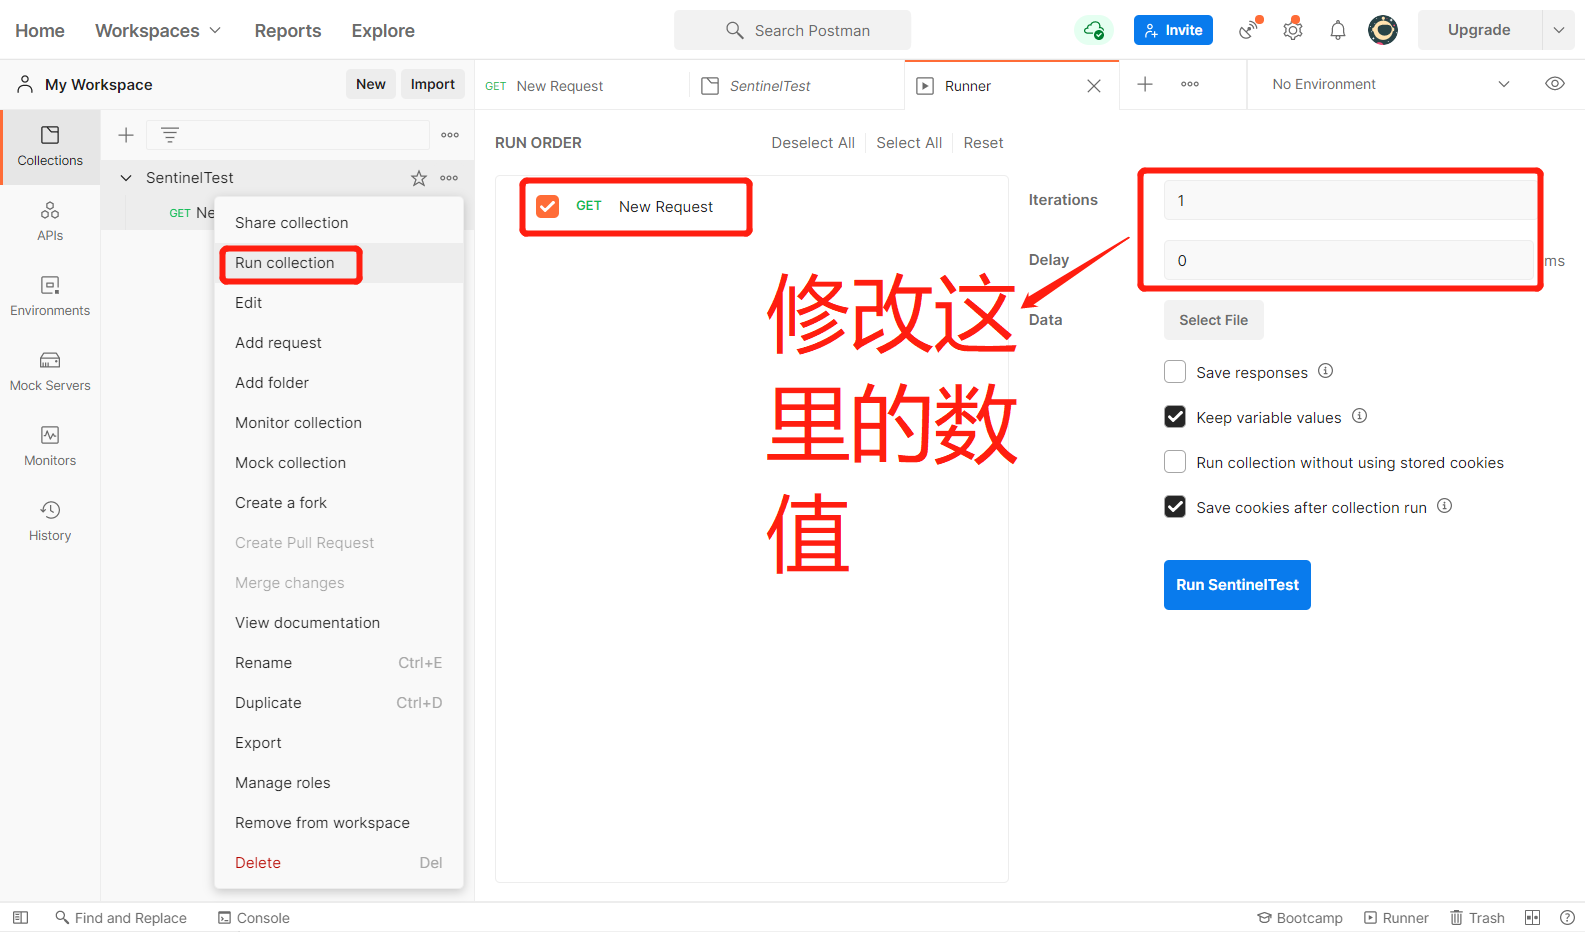Click the environment quick look eye icon
1585x932 pixels.
tap(1555, 84)
